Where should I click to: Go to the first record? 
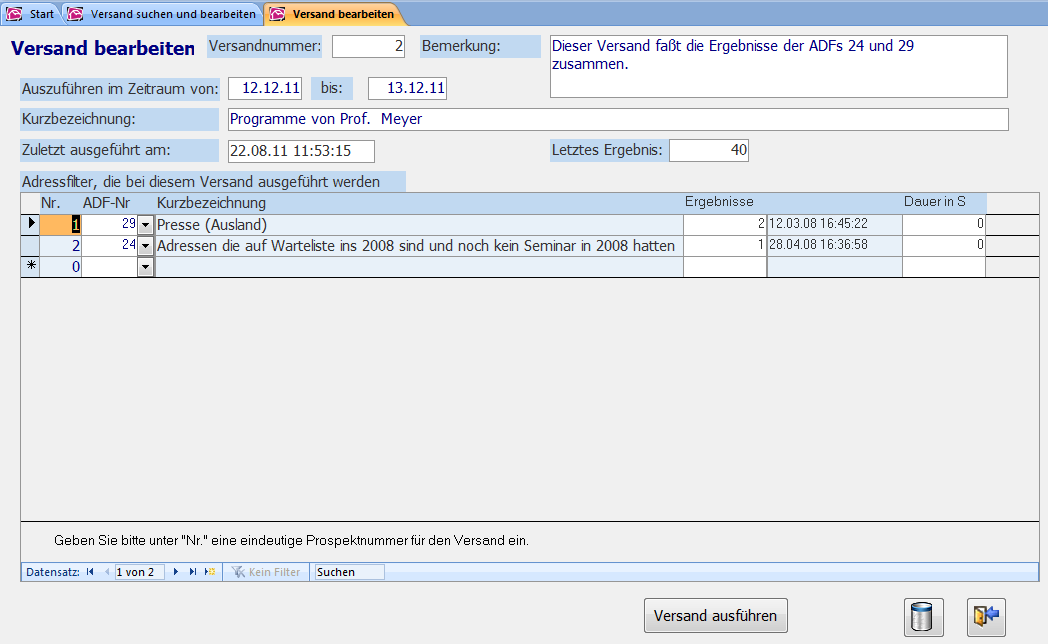pyautogui.click(x=90, y=572)
